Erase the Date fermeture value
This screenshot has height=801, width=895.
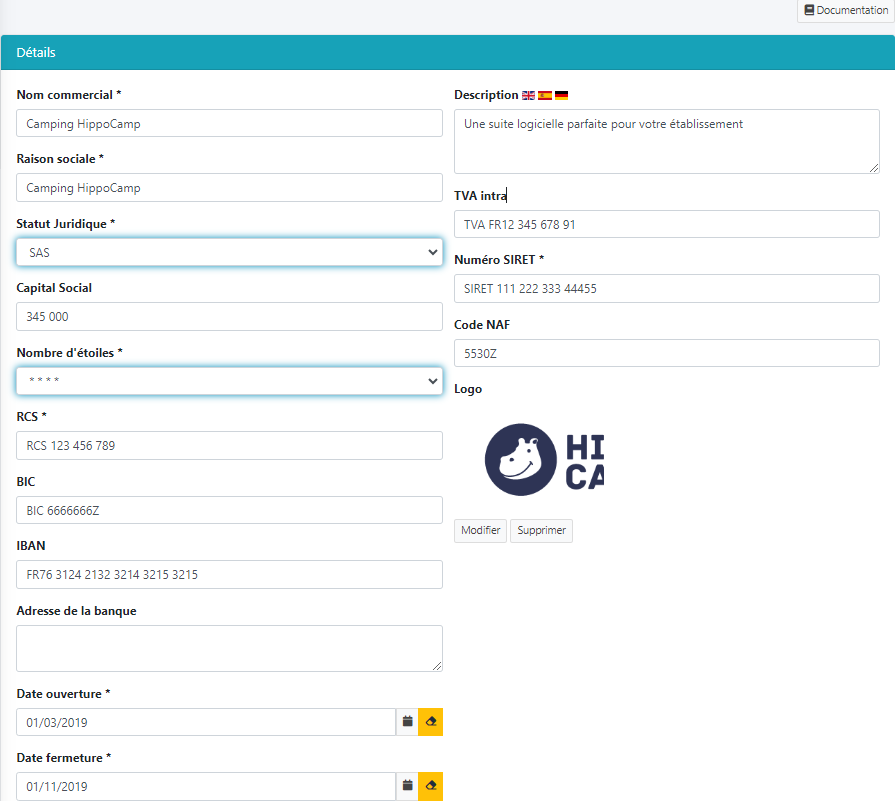click(431, 786)
